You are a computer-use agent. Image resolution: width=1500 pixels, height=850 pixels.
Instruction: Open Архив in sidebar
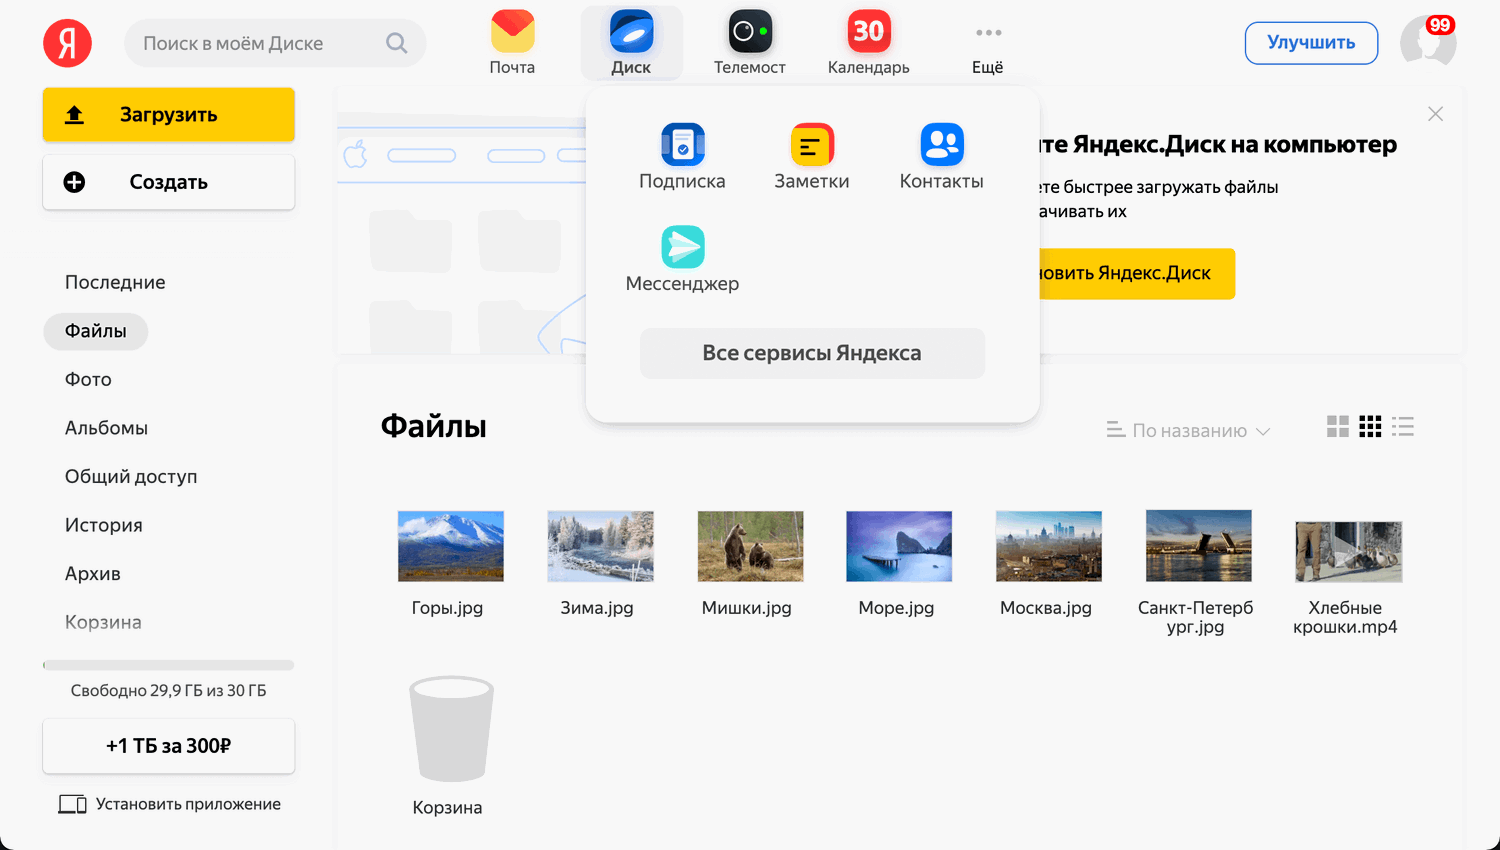click(x=93, y=573)
